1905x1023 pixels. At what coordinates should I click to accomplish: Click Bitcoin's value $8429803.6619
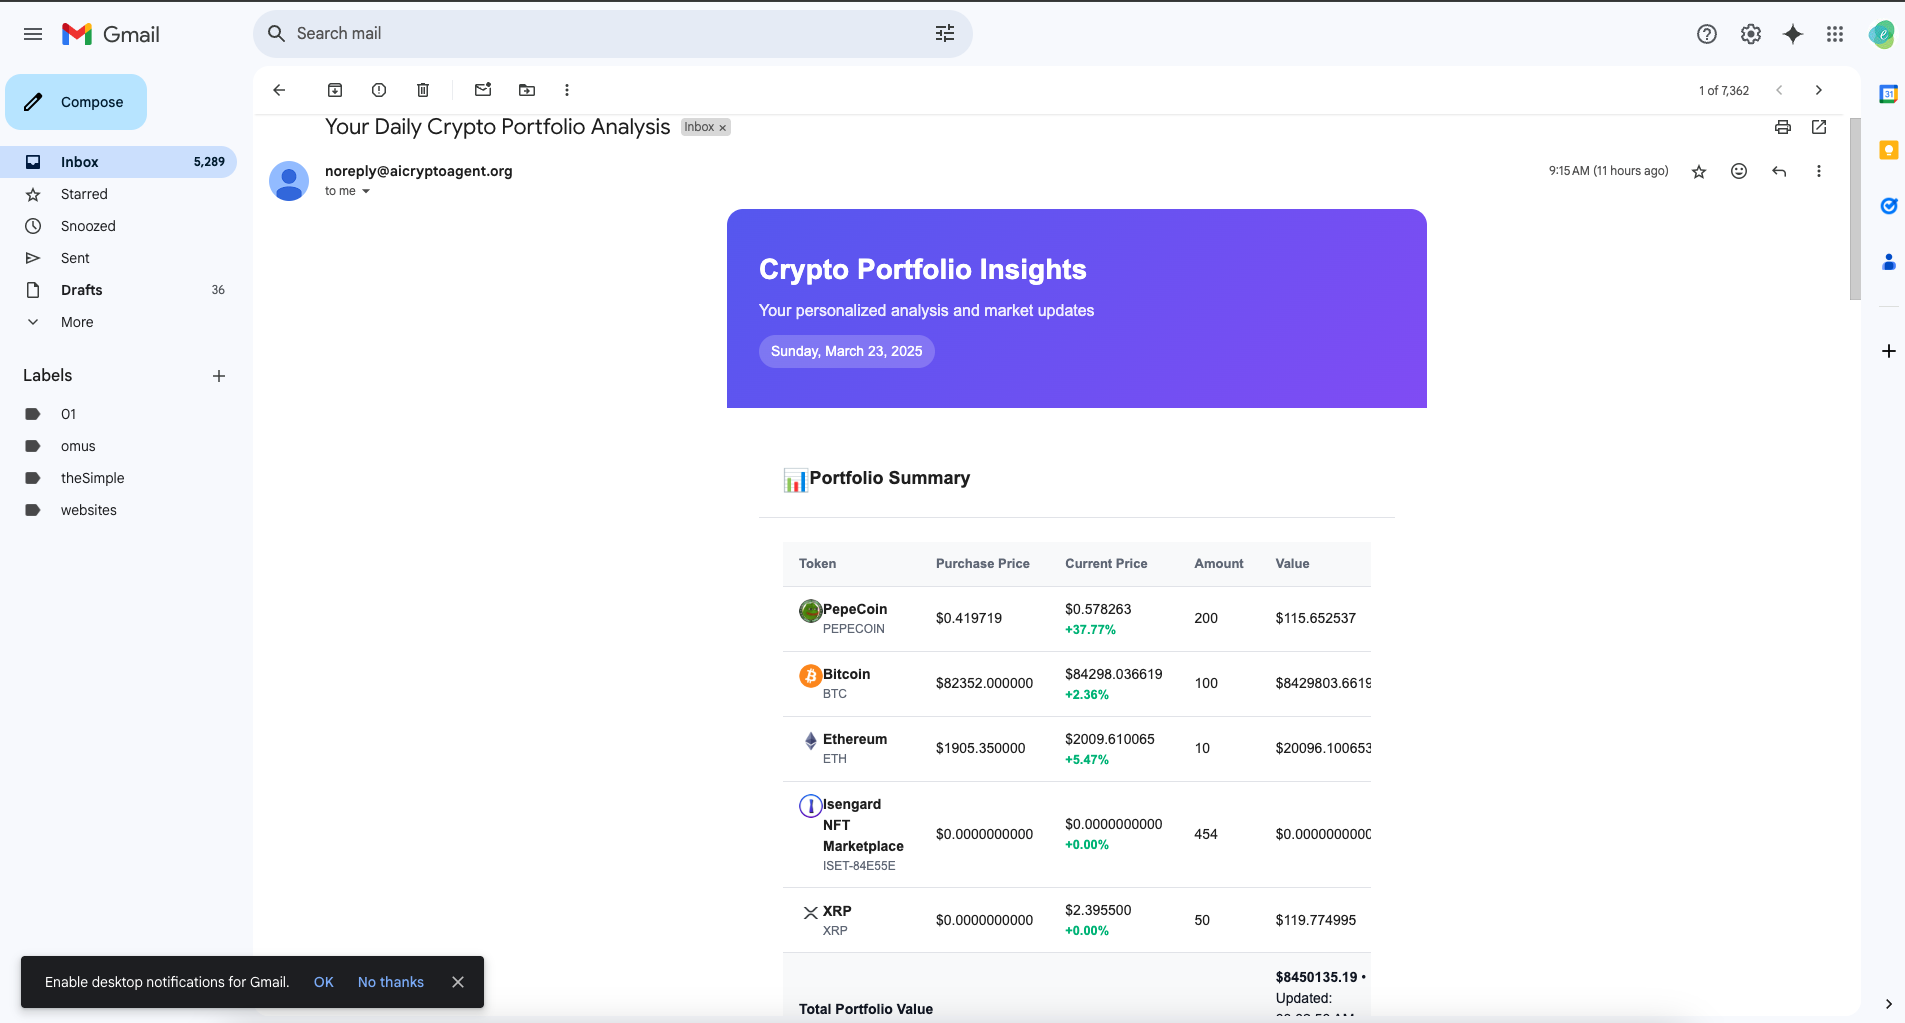1323,683
